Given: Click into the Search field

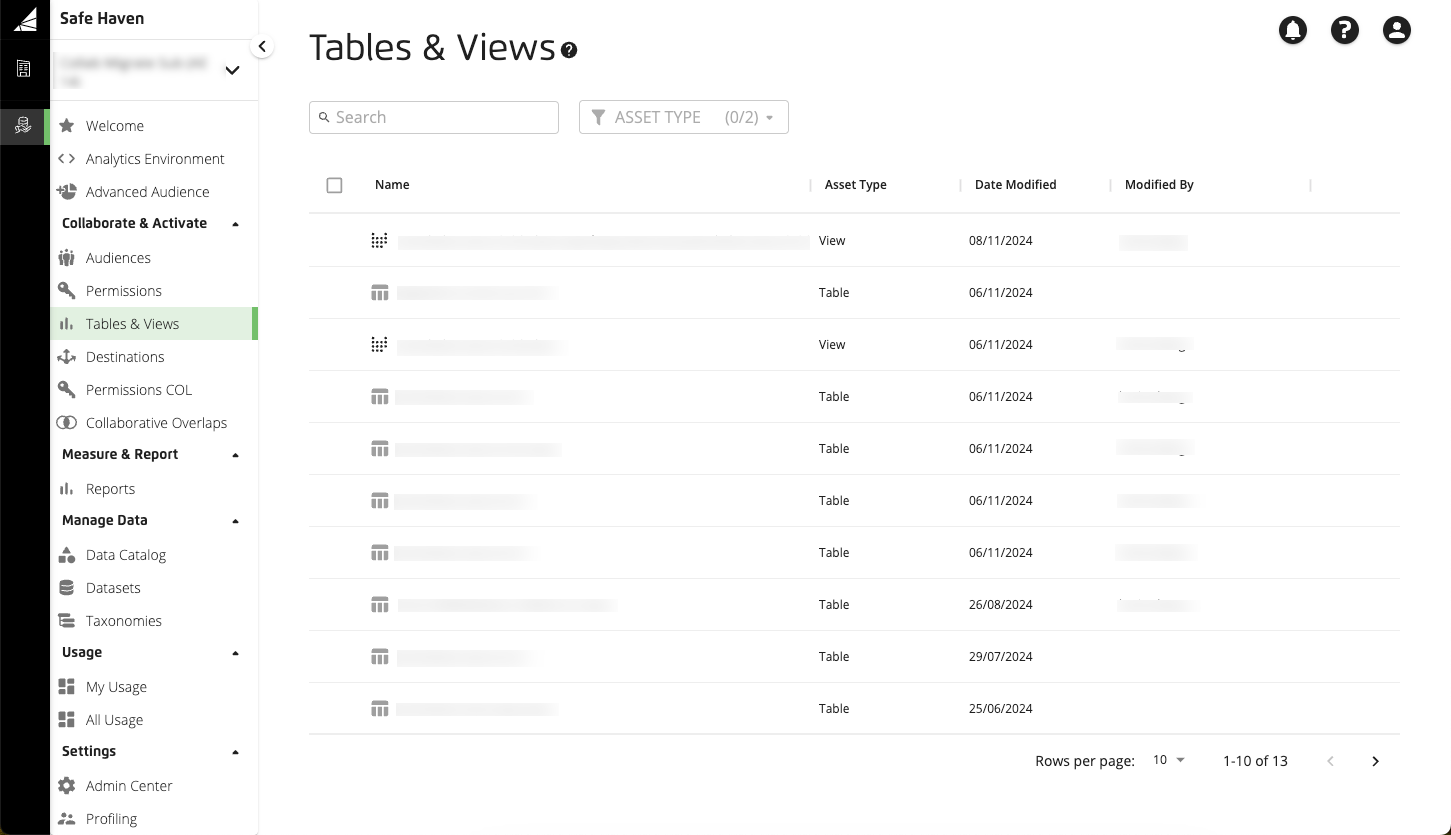Looking at the screenshot, I should pyautogui.click(x=434, y=117).
